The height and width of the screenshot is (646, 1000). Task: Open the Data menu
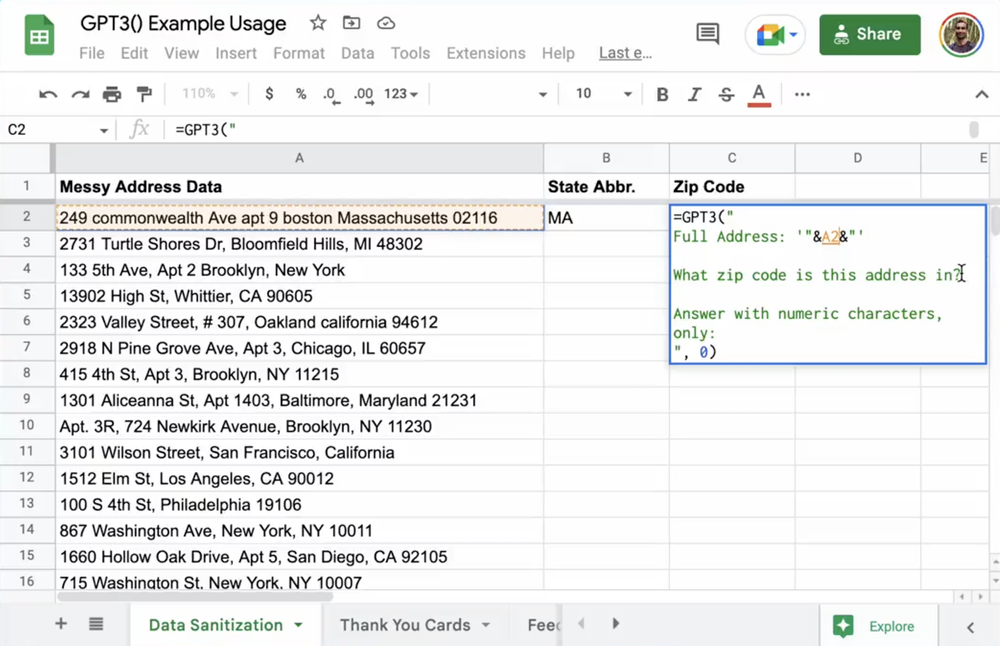(x=357, y=54)
